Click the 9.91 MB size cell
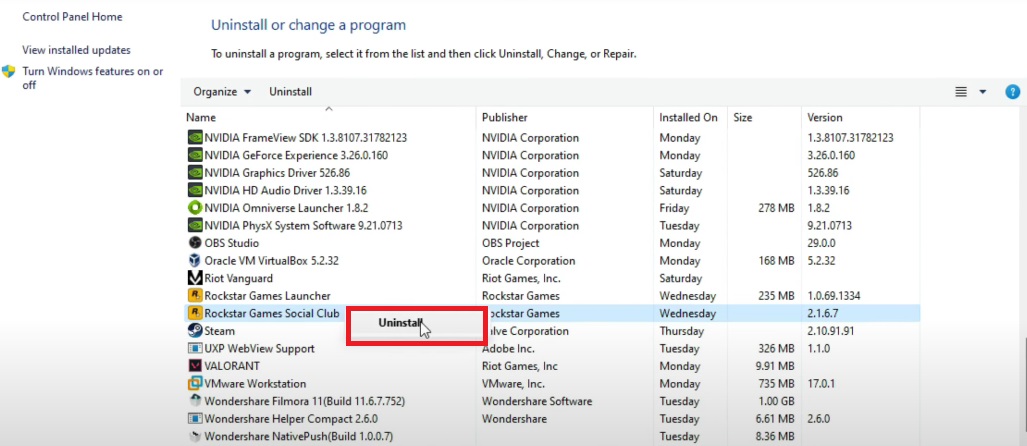Screen dimensions: 1027x446 (x=774, y=366)
